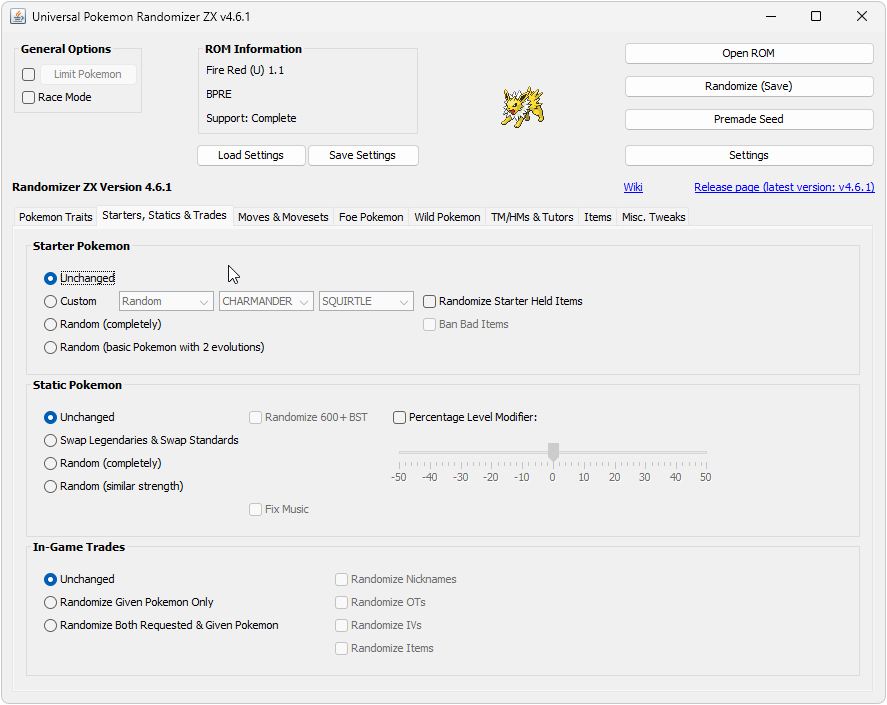Enable the Race Mode checkbox

click(x=29, y=98)
